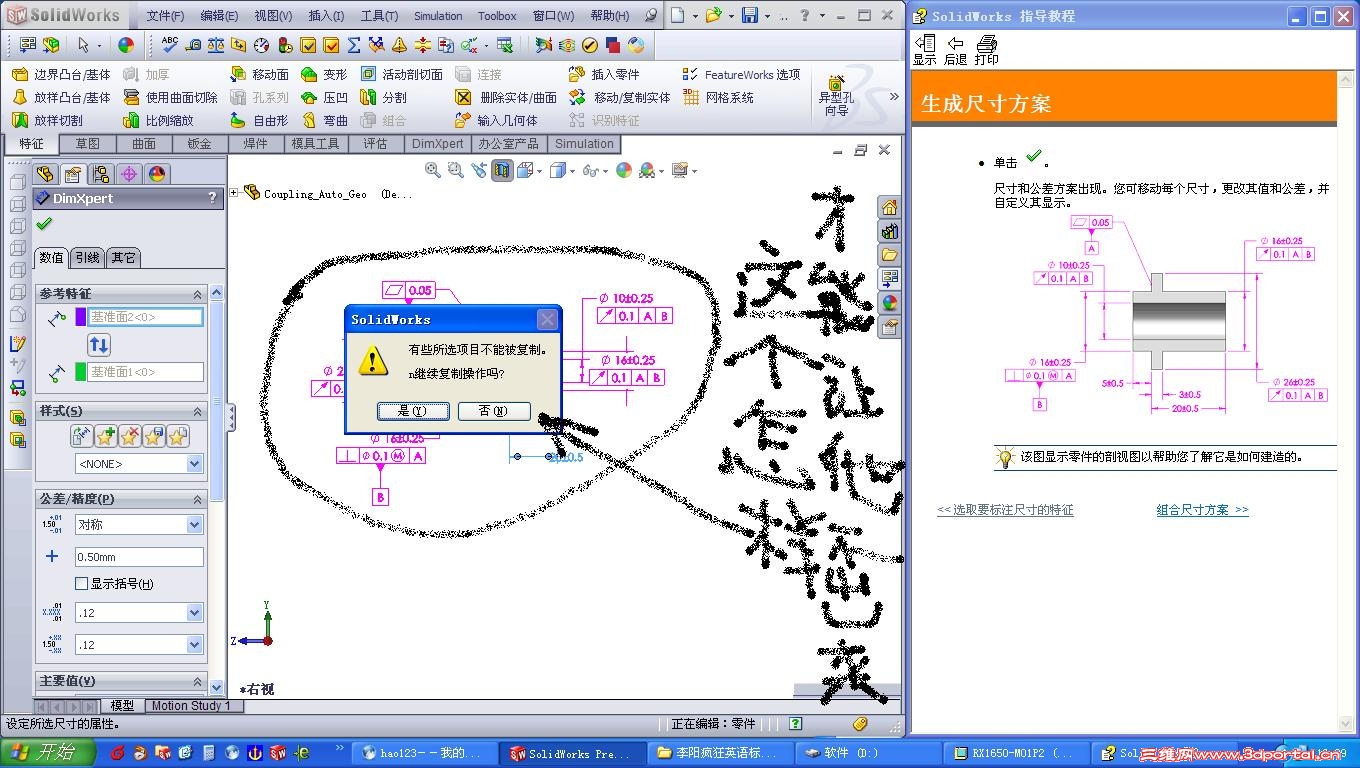Click the Back (后退) icon in tutorial window
The height and width of the screenshot is (768, 1360).
coord(956,50)
